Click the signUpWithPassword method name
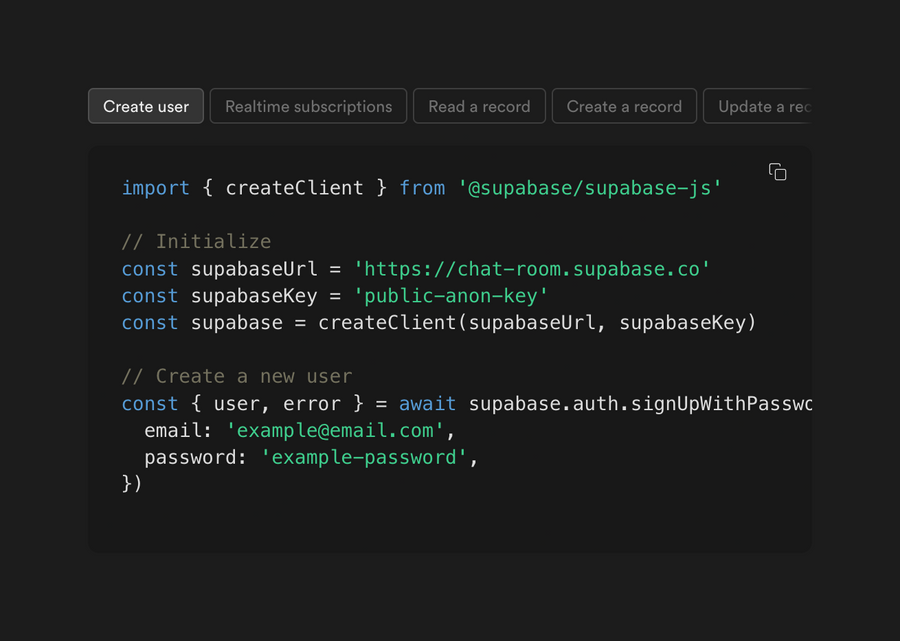Screen dimensions: 900x641 coord(720,403)
